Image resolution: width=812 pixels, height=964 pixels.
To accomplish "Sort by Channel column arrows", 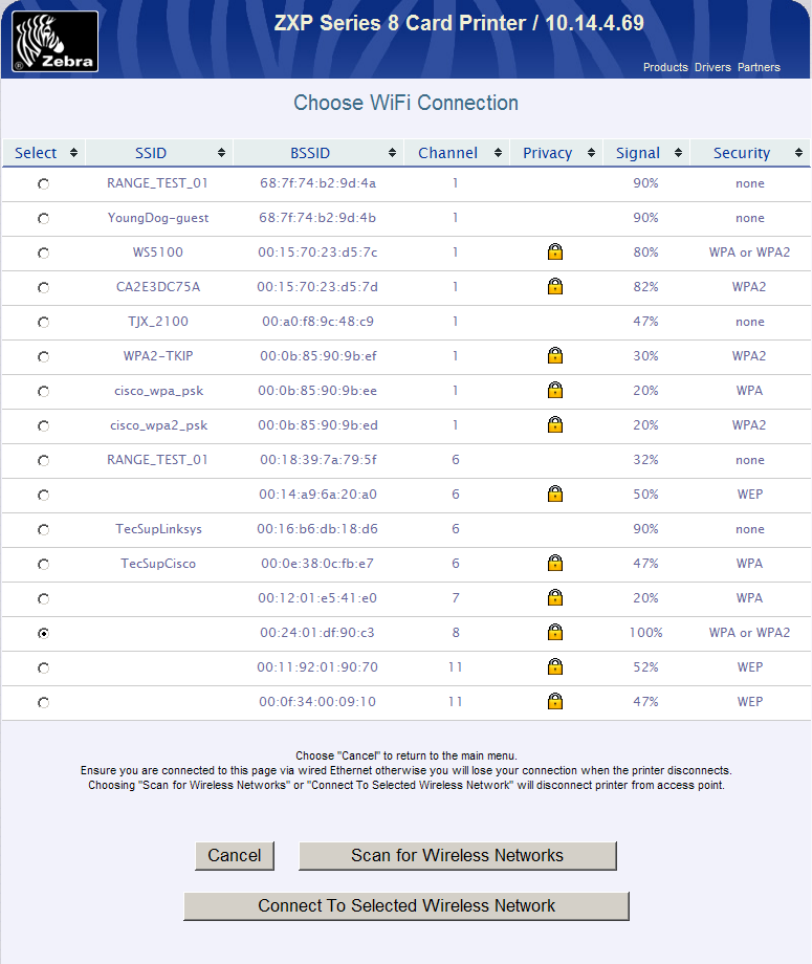I will pyautogui.click(x=498, y=152).
